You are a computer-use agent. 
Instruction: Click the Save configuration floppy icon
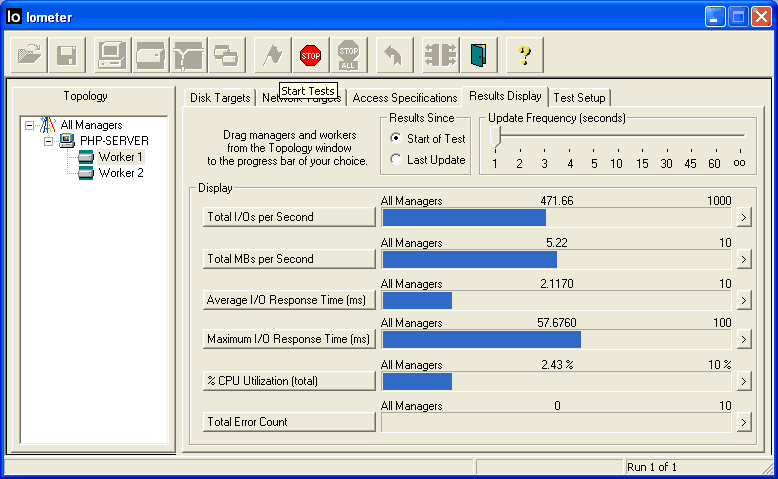pyautogui.click(x=67, y=55)
